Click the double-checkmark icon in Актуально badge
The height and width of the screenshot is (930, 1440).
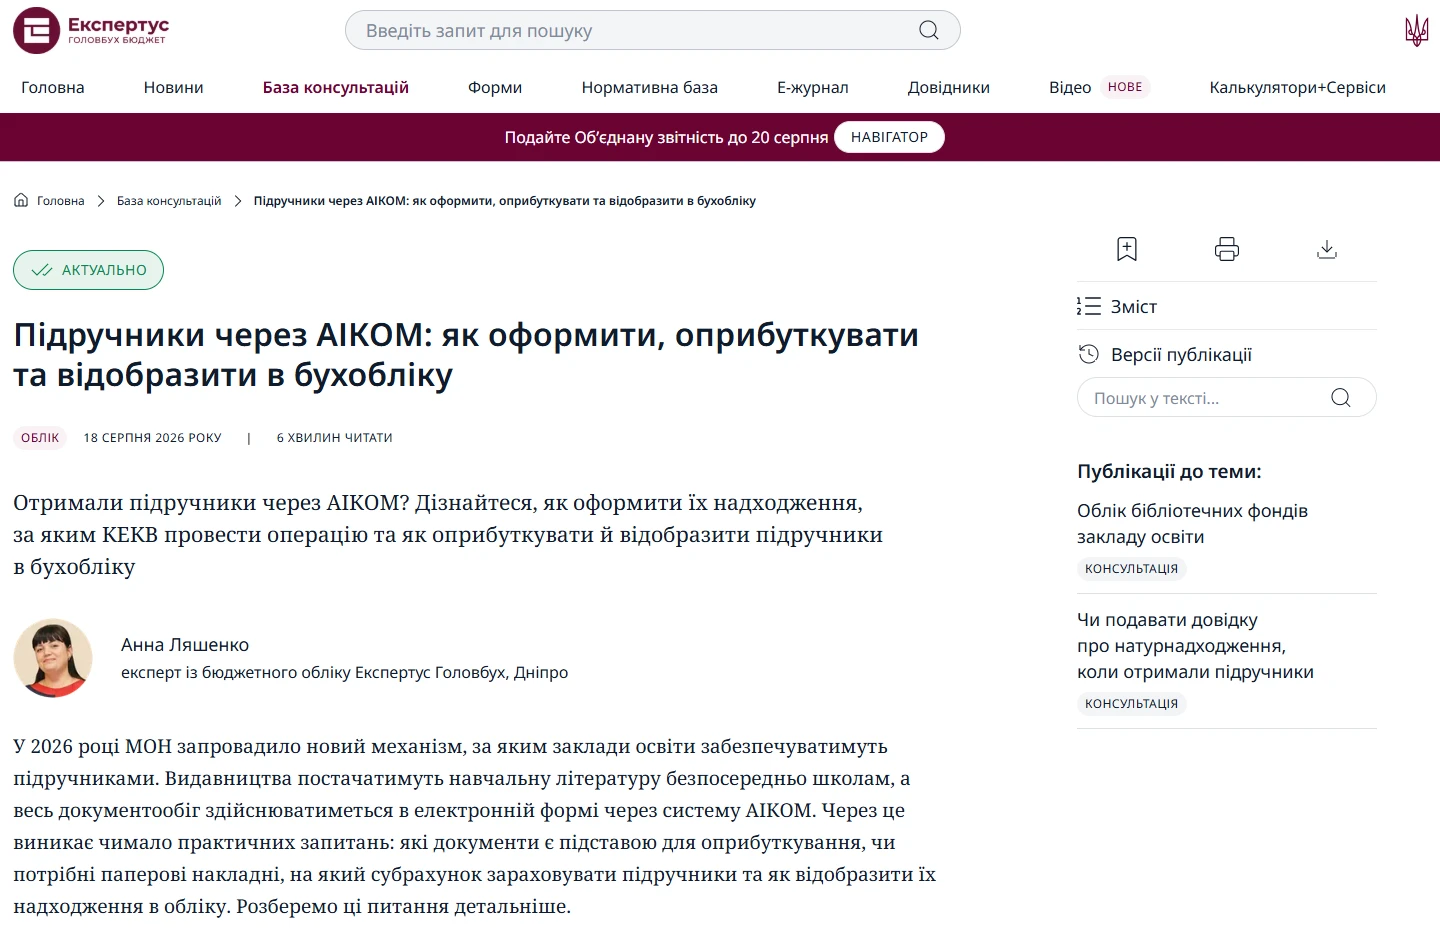pos(42,270)
